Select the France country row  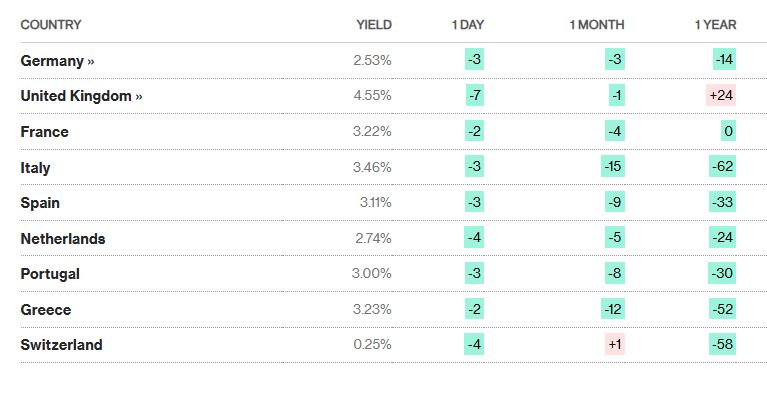pos(393,132)
